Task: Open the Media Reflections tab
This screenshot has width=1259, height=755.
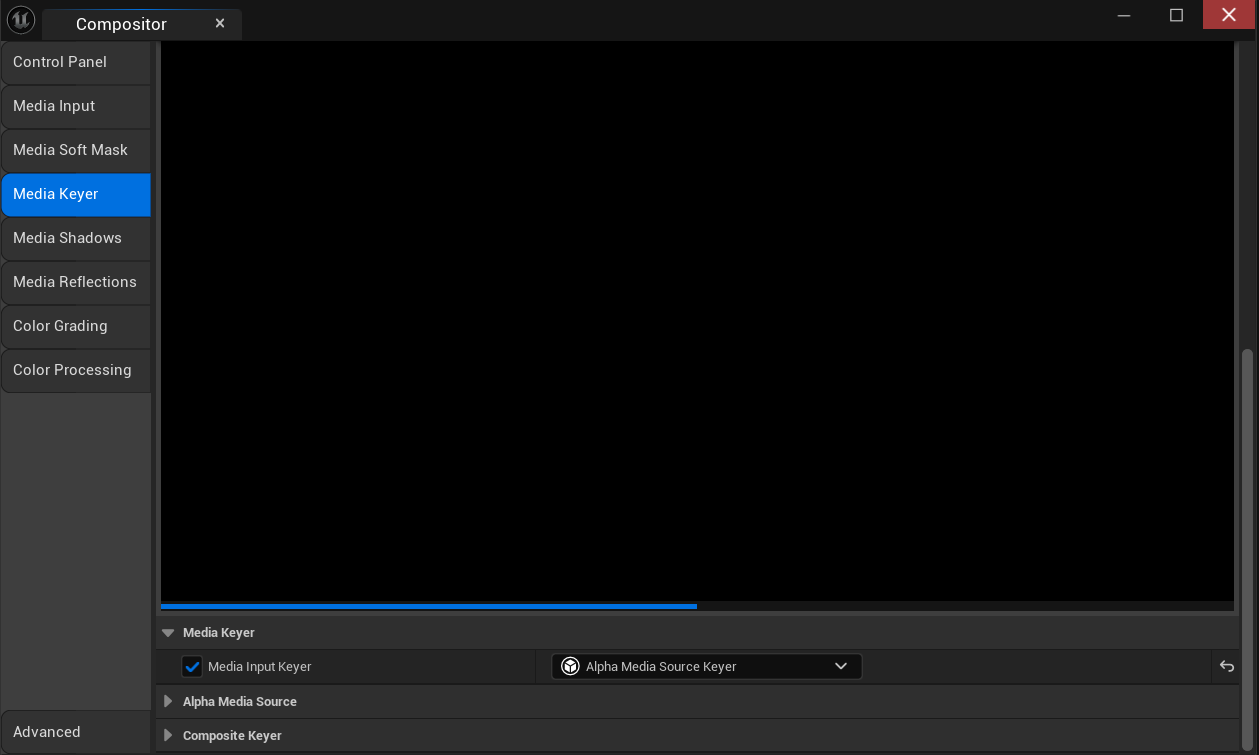Action: pos(75,282)
